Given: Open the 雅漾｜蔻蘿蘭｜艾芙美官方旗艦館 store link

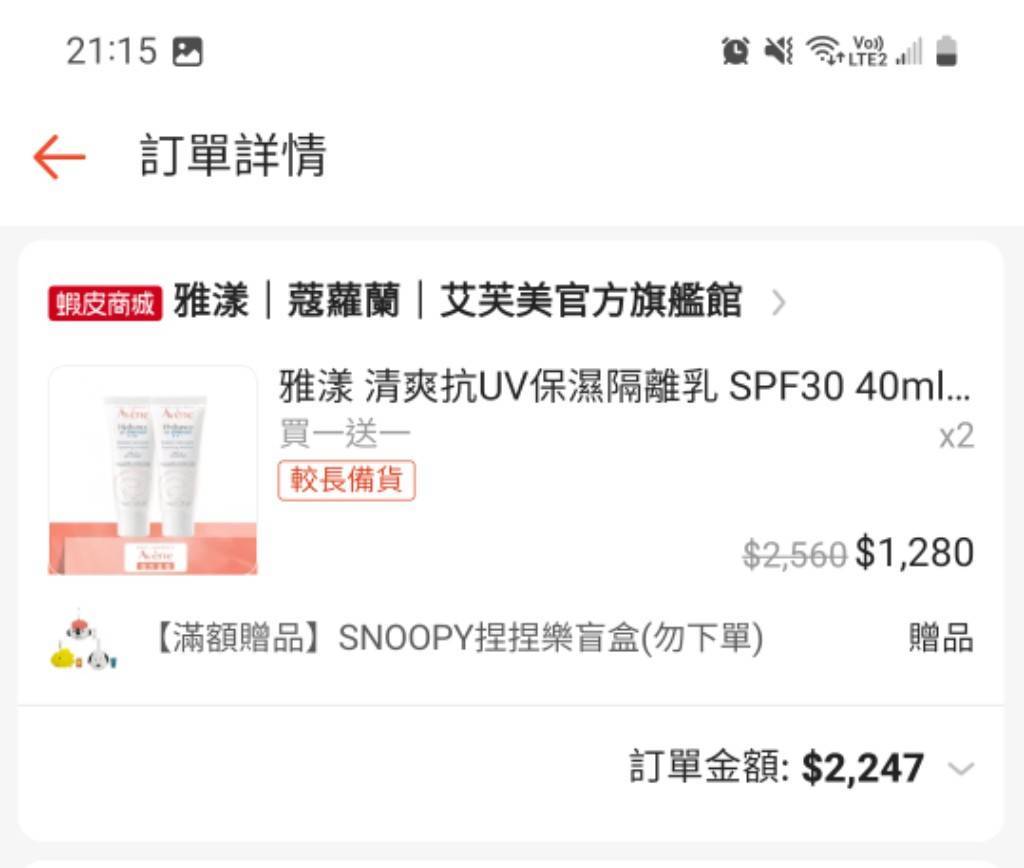Looking at the screenshot, I should [457, 301].
